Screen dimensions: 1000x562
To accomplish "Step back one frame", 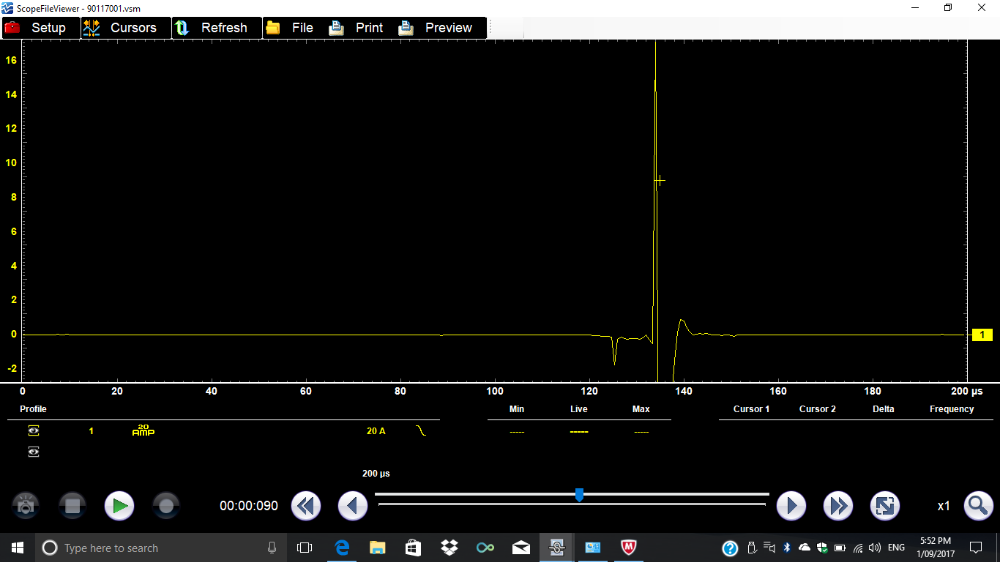I will click(x=352, y=506).
